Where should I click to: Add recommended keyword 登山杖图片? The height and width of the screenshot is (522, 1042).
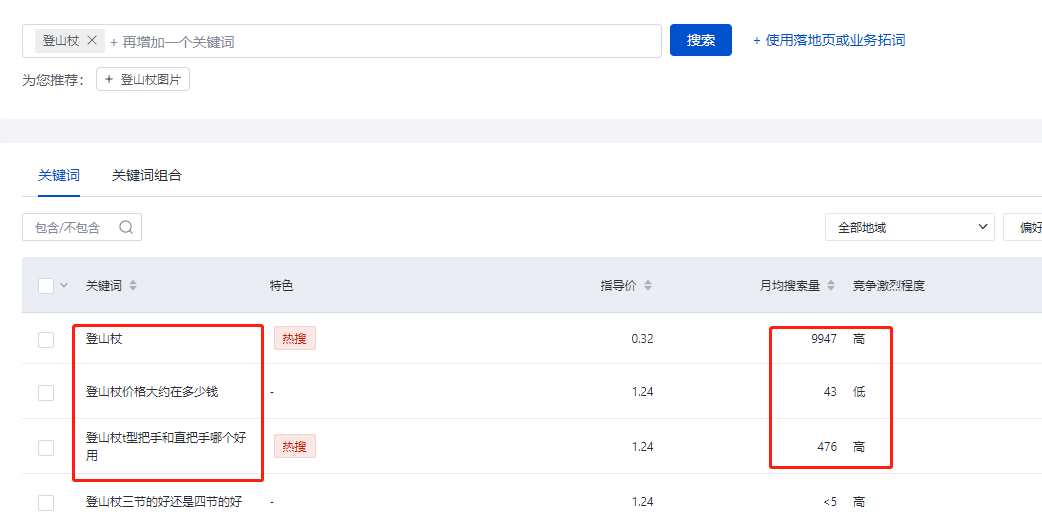pos(143,79)
